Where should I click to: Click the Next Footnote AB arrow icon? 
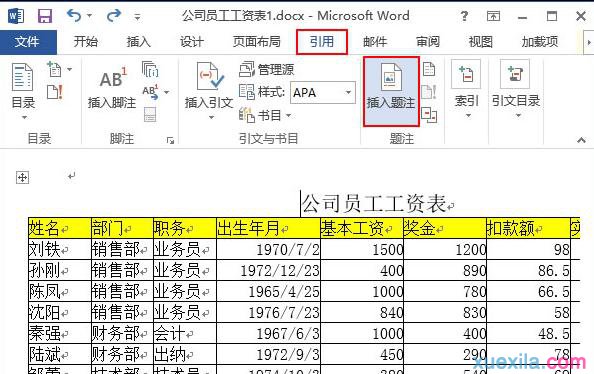tap(150, 92)
